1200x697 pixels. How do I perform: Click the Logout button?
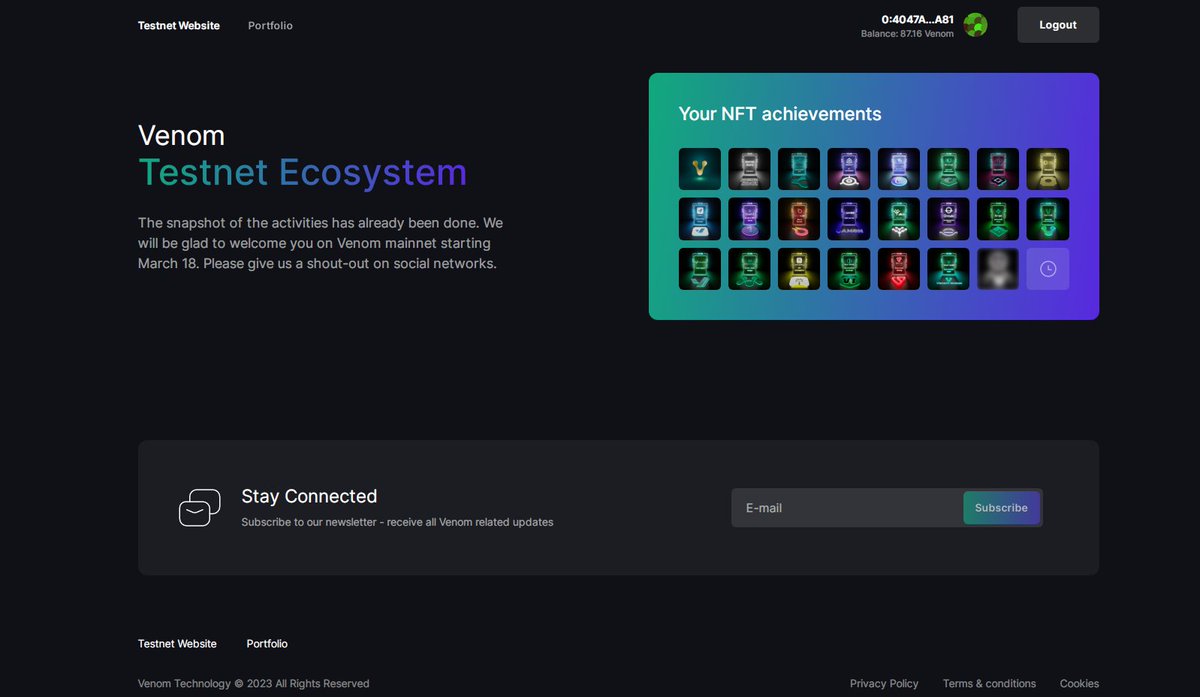coord(1058,25)
